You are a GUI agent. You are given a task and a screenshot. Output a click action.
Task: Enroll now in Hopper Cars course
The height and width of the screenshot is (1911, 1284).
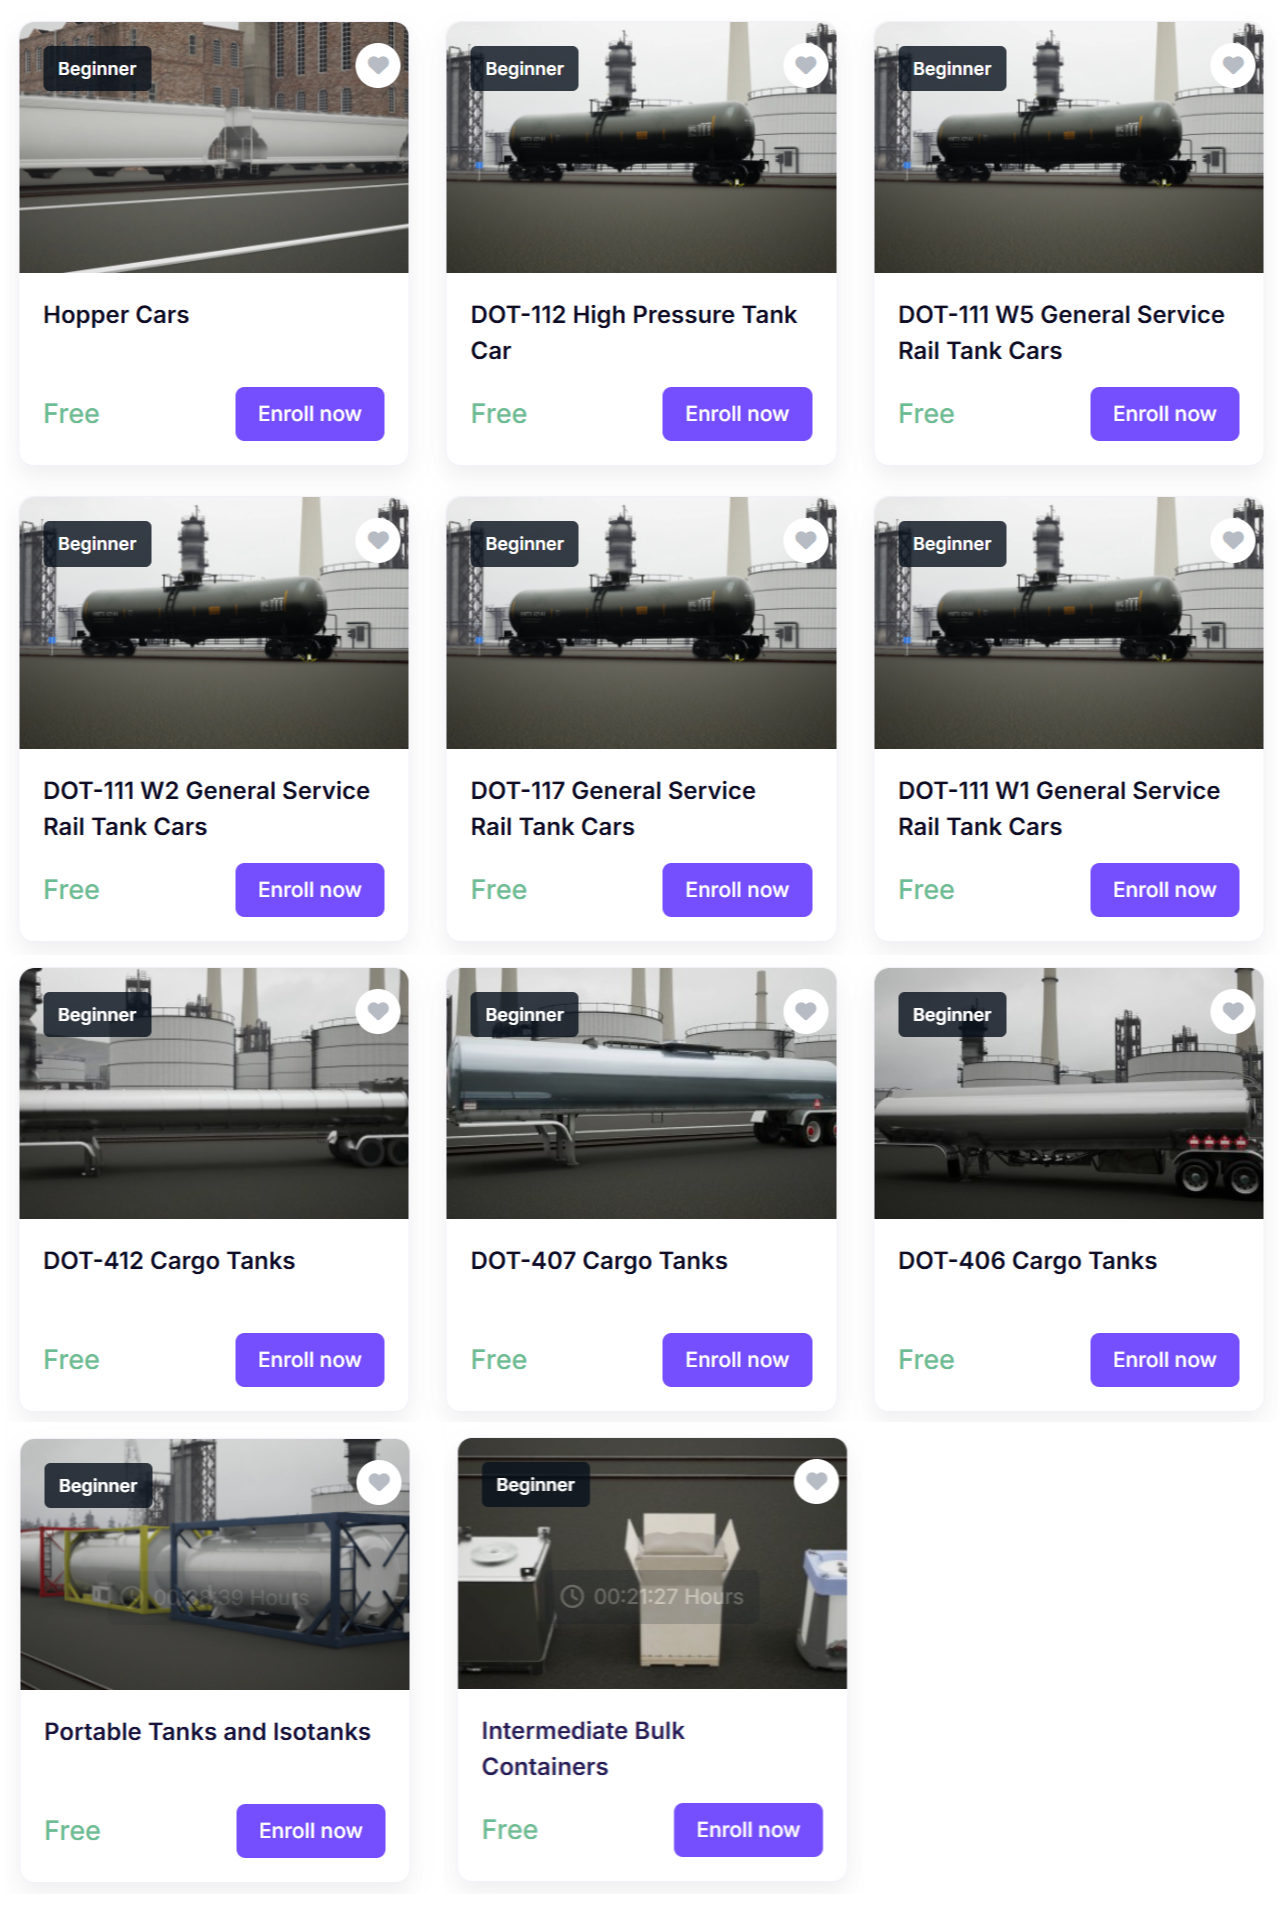(x=310, y=414)
